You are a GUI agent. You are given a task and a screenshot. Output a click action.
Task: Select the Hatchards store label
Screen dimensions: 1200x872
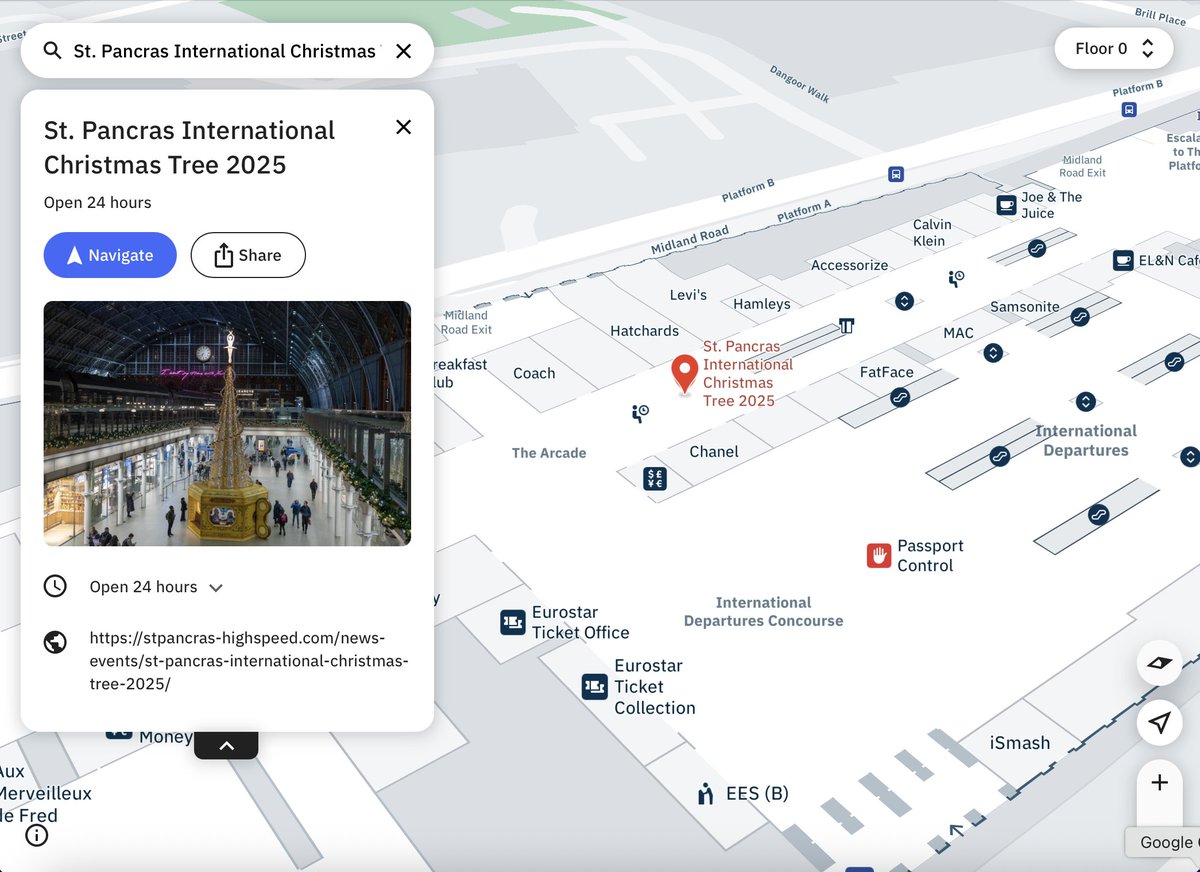click(x=645, y=331)
